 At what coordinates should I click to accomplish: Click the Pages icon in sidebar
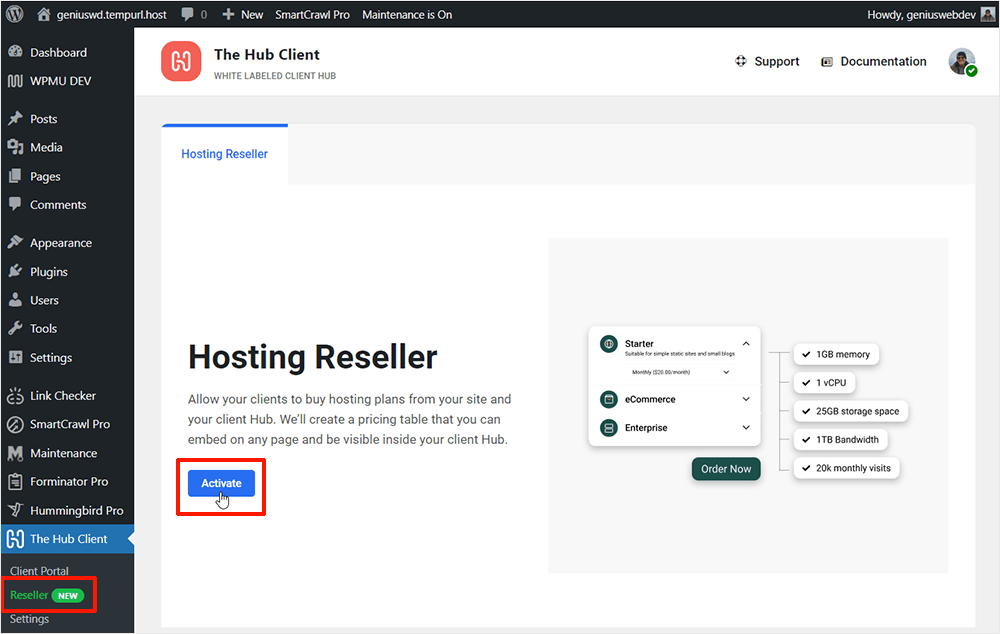pyautogui.click(x=15, y=176)
